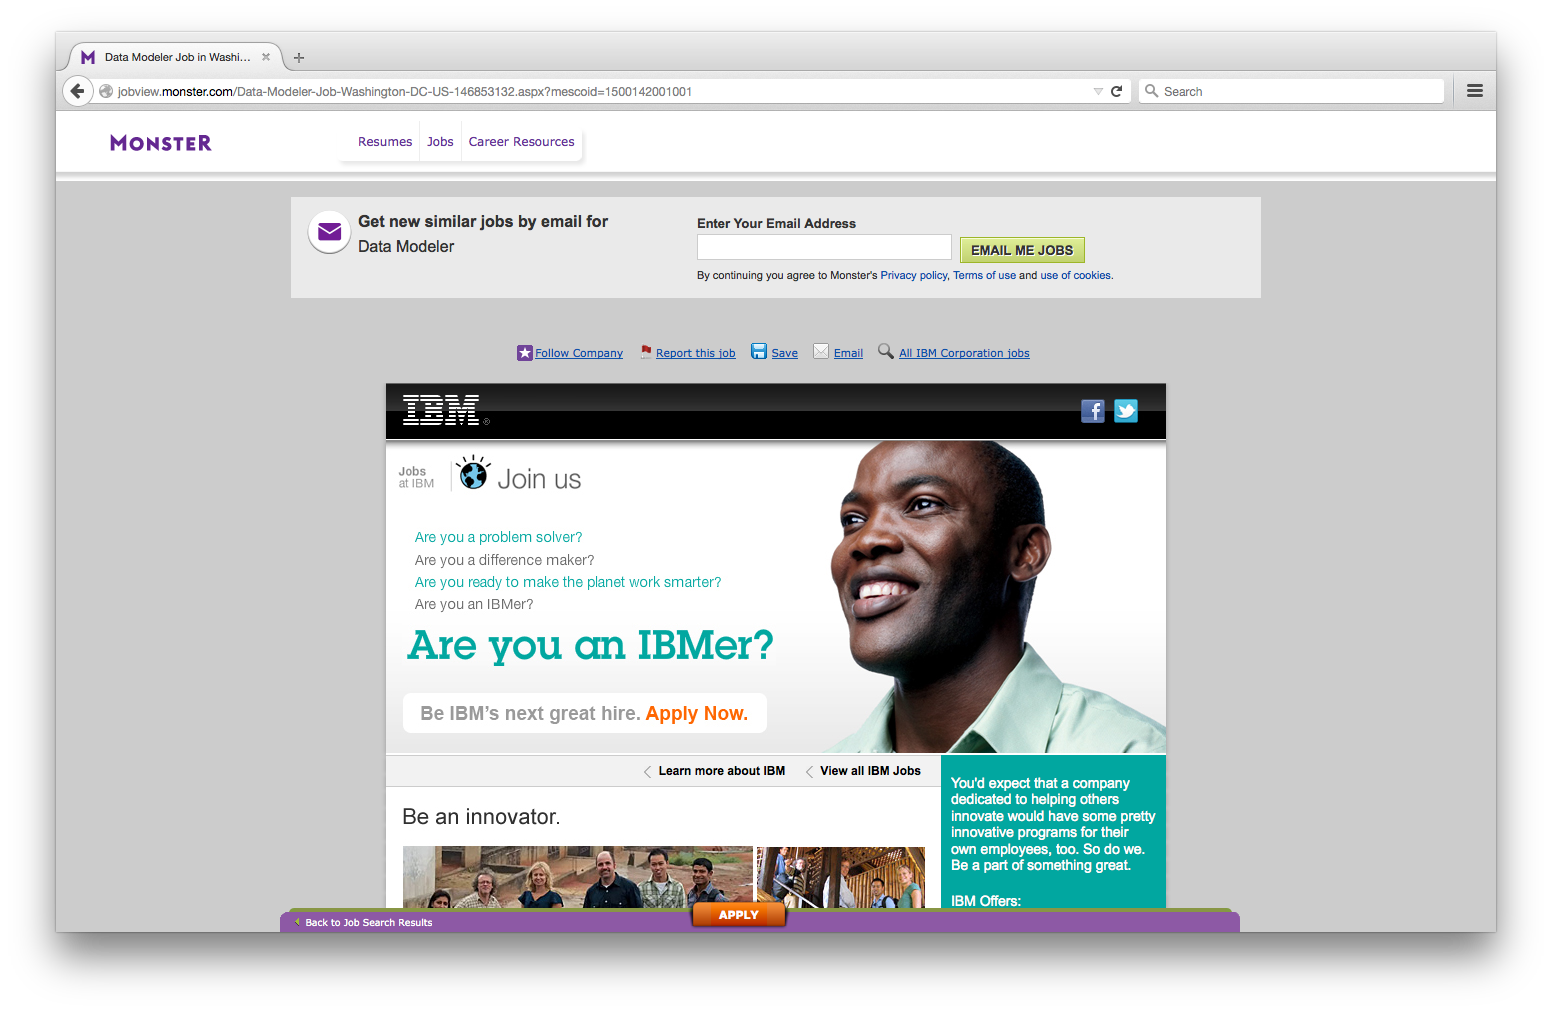This screenshot has width=1552, height=1012.
Task: Click Are you a problem solver? text
Action: tap(498, 537)
